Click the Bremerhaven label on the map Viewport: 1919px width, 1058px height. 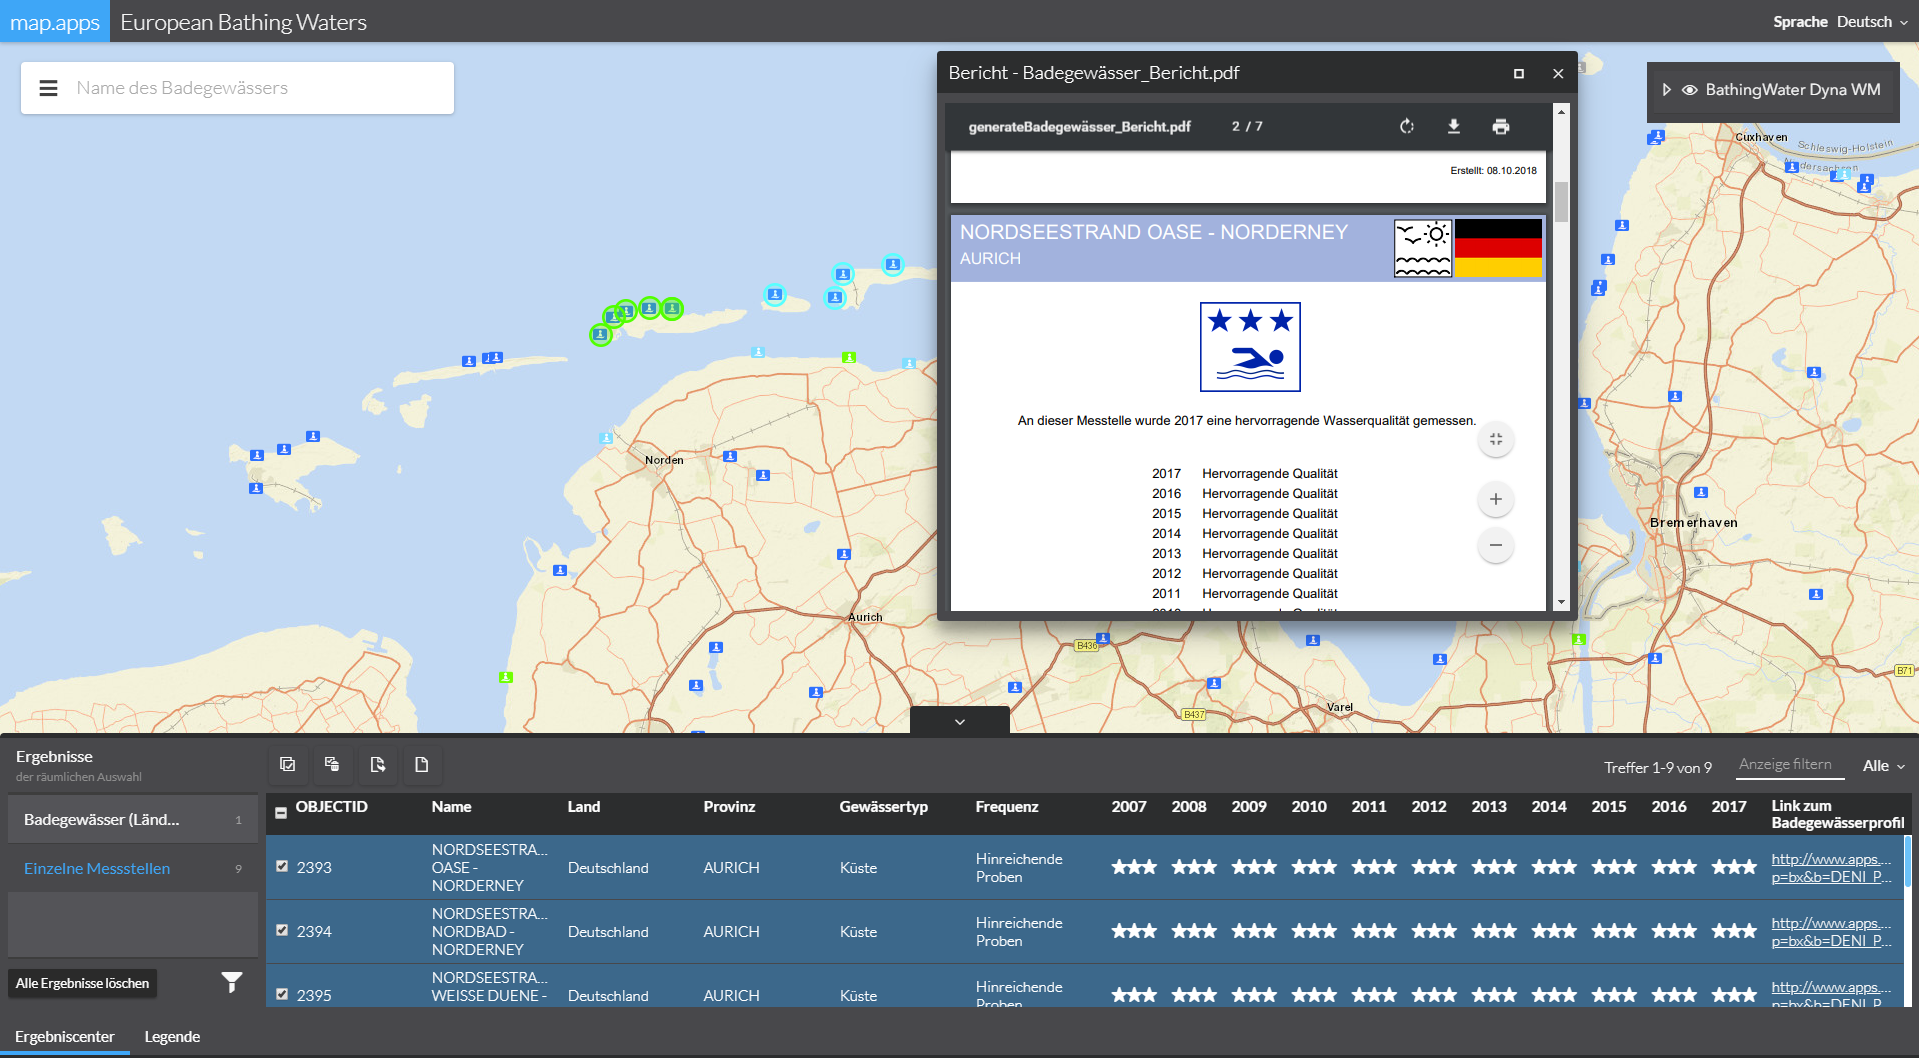(1693, 523)
